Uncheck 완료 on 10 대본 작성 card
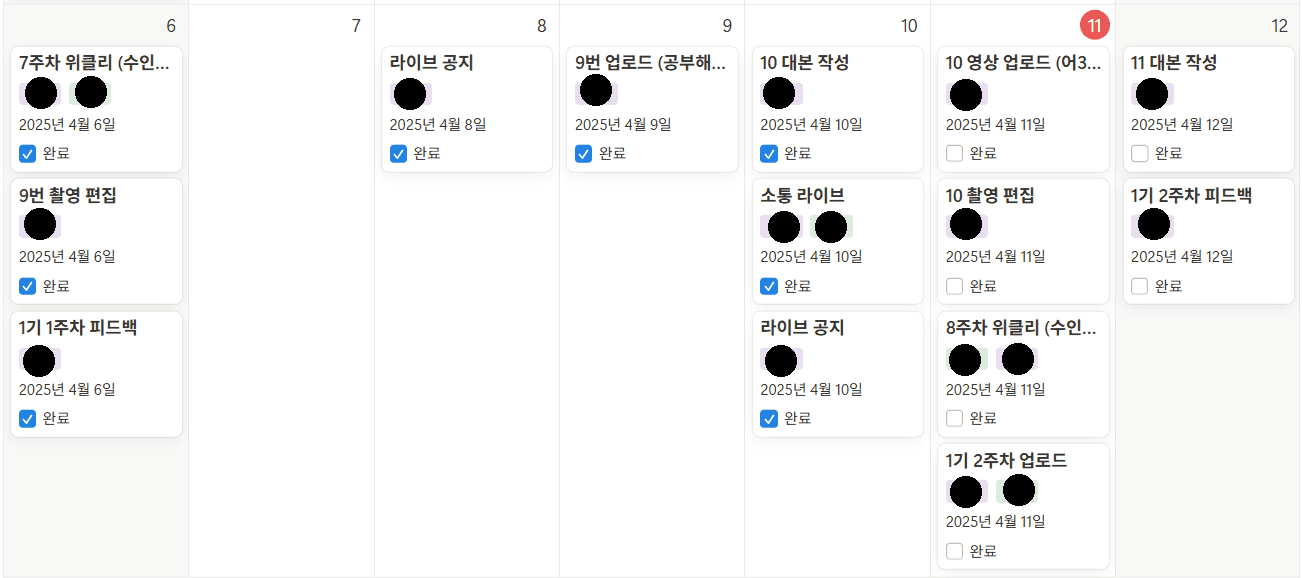 click(769, 153)
